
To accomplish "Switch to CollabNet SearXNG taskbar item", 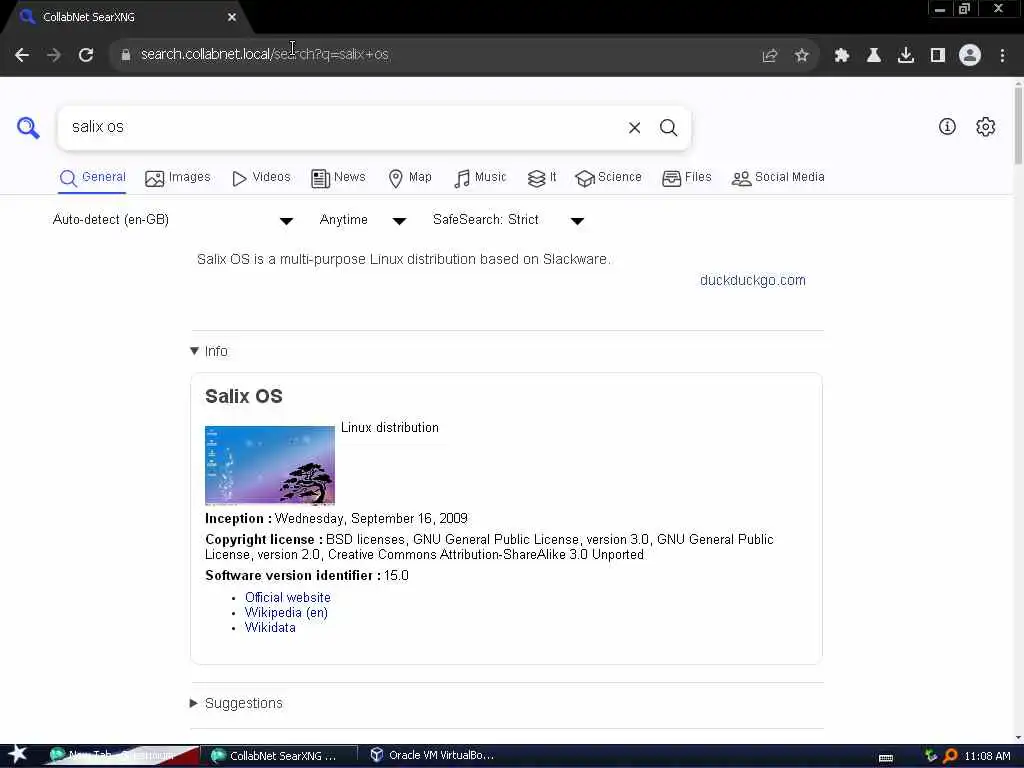I will tap(278, 756).
